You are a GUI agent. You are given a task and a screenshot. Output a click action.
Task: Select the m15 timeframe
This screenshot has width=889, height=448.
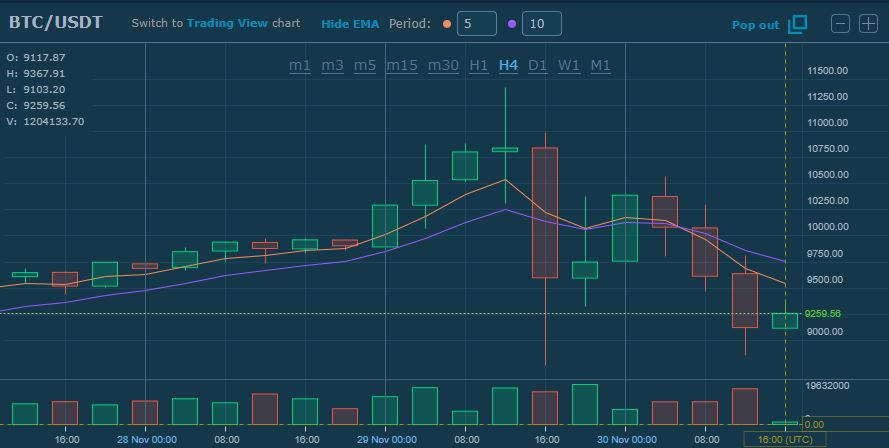pyautogui.click(x=402, y=65)
